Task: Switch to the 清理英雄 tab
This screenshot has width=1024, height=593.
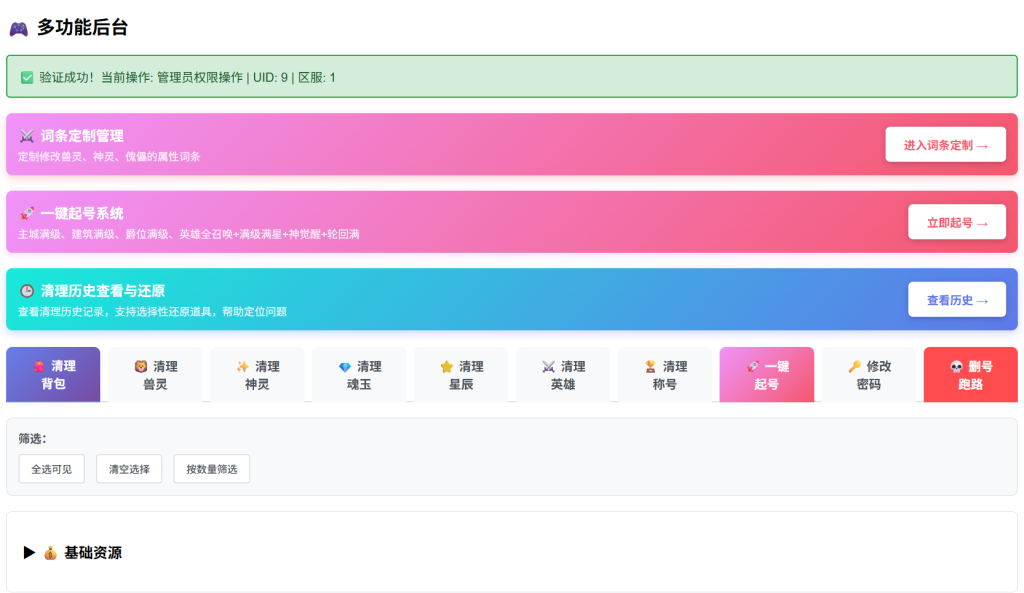Action: pos(562,375)
